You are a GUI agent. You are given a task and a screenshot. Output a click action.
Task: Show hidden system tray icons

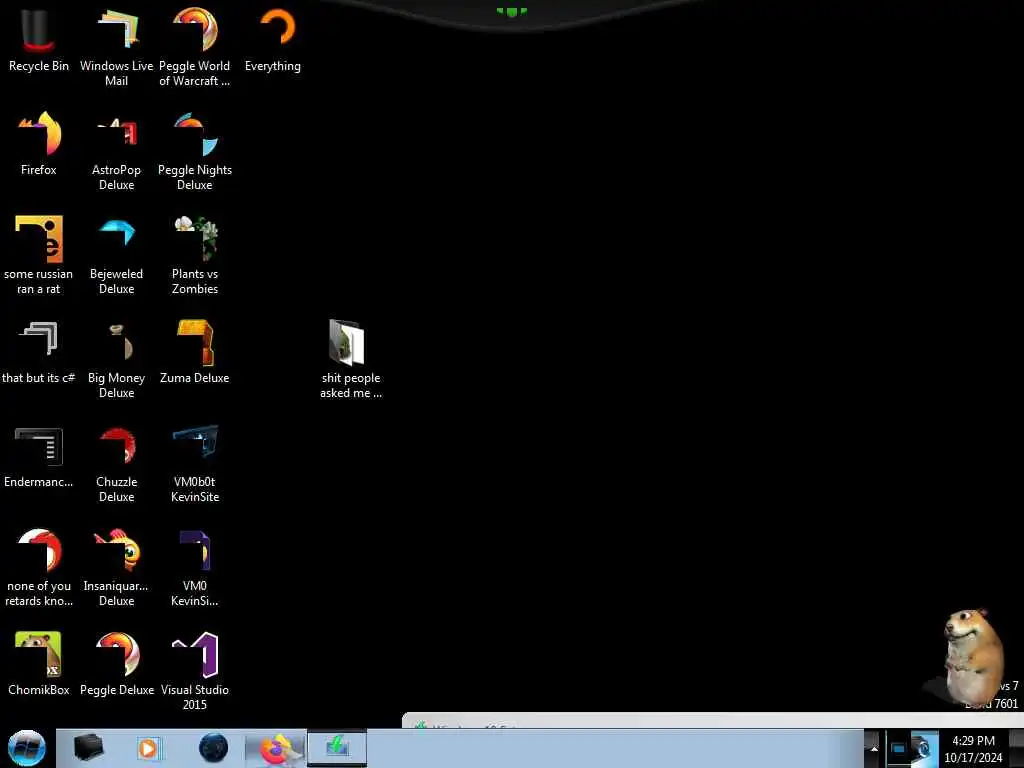coord(874,749)
